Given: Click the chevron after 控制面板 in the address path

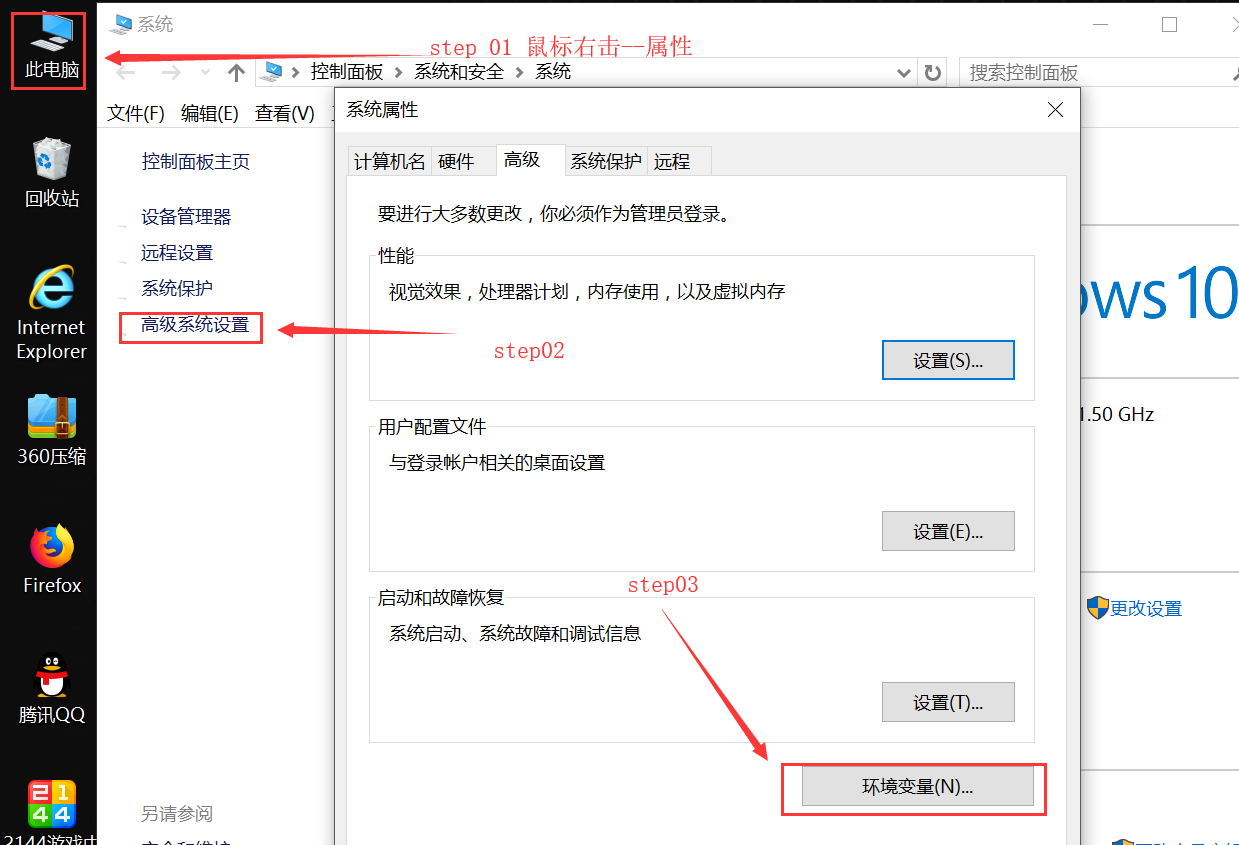Looking at the screenshot, I should pos(398,72).
